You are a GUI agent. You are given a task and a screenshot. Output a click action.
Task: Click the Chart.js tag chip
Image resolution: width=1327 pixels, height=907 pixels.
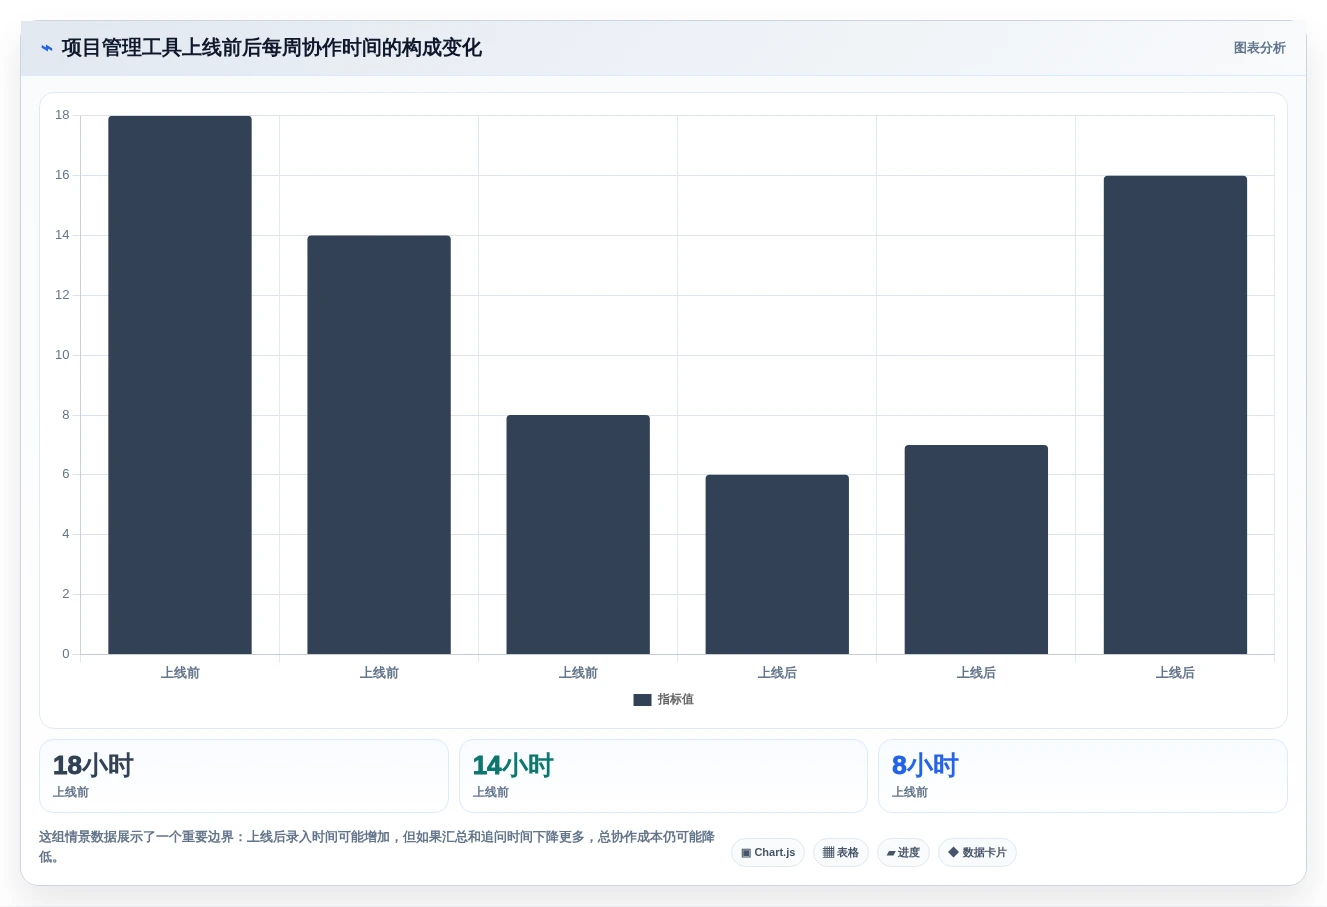[768, 853]
